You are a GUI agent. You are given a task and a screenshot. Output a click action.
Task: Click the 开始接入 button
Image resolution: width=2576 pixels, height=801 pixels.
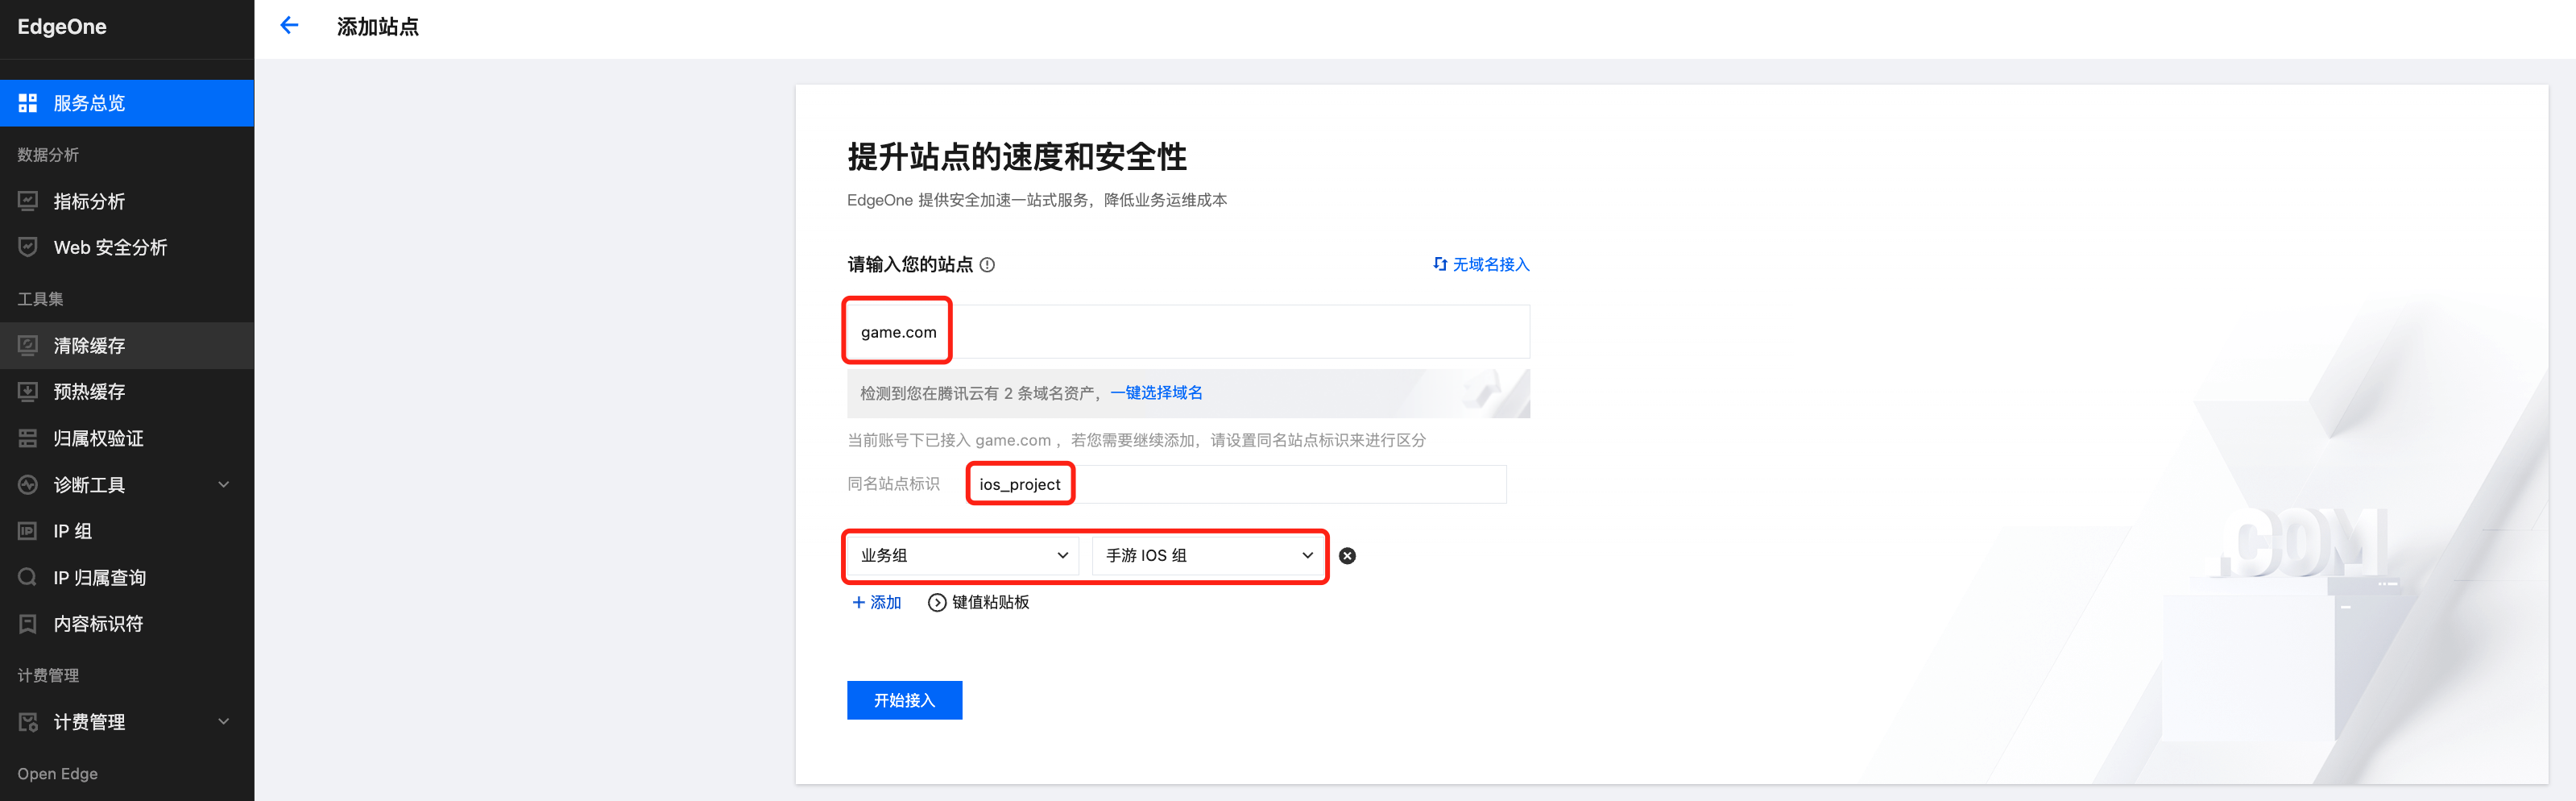[904, 700]
